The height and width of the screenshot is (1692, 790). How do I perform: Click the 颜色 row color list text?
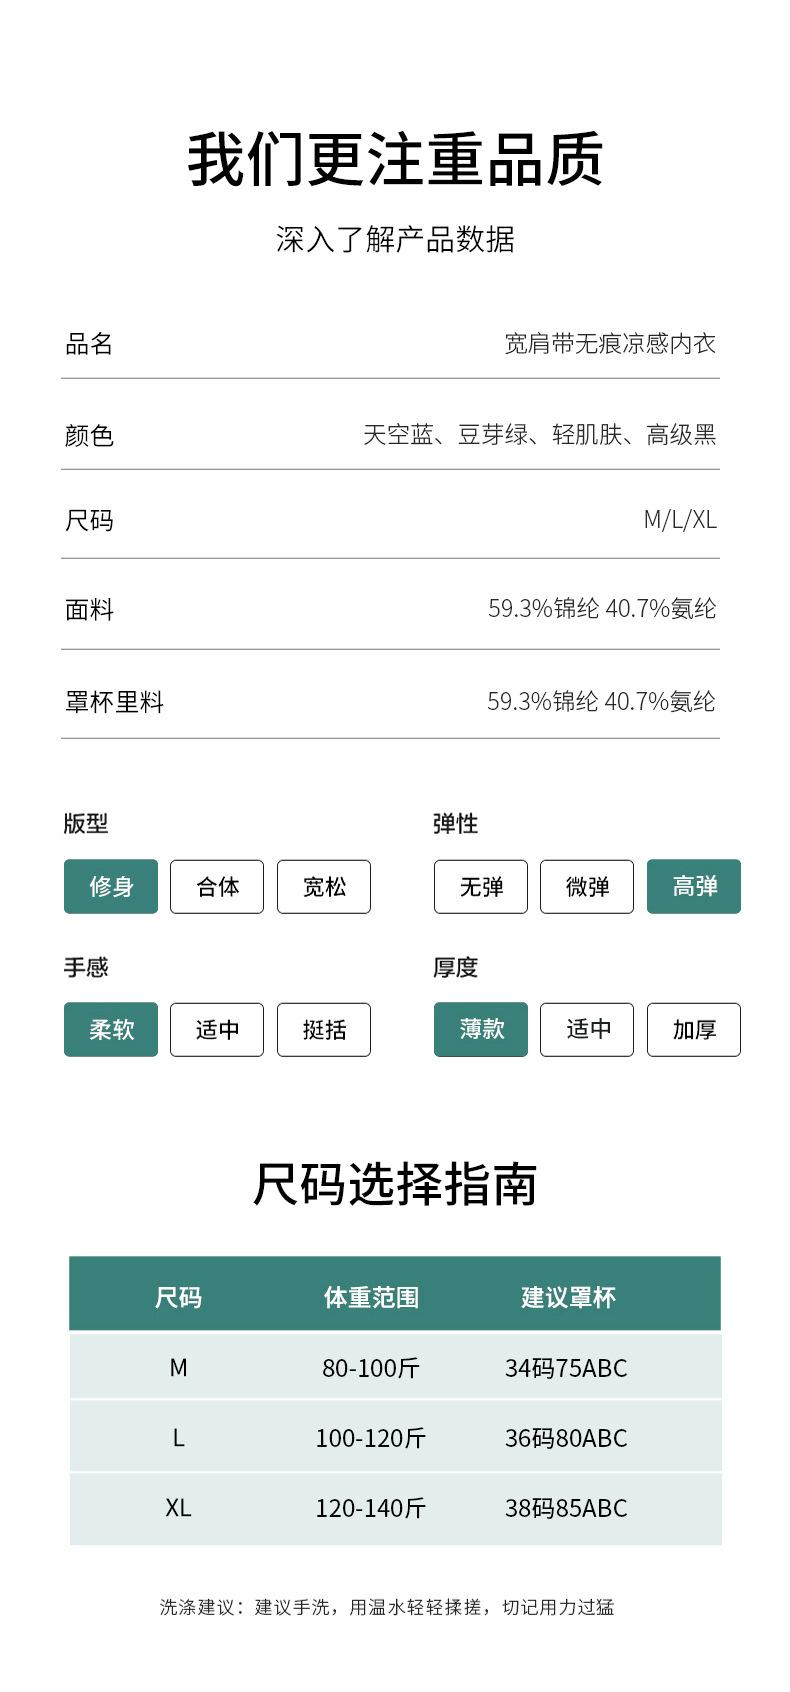540,434
